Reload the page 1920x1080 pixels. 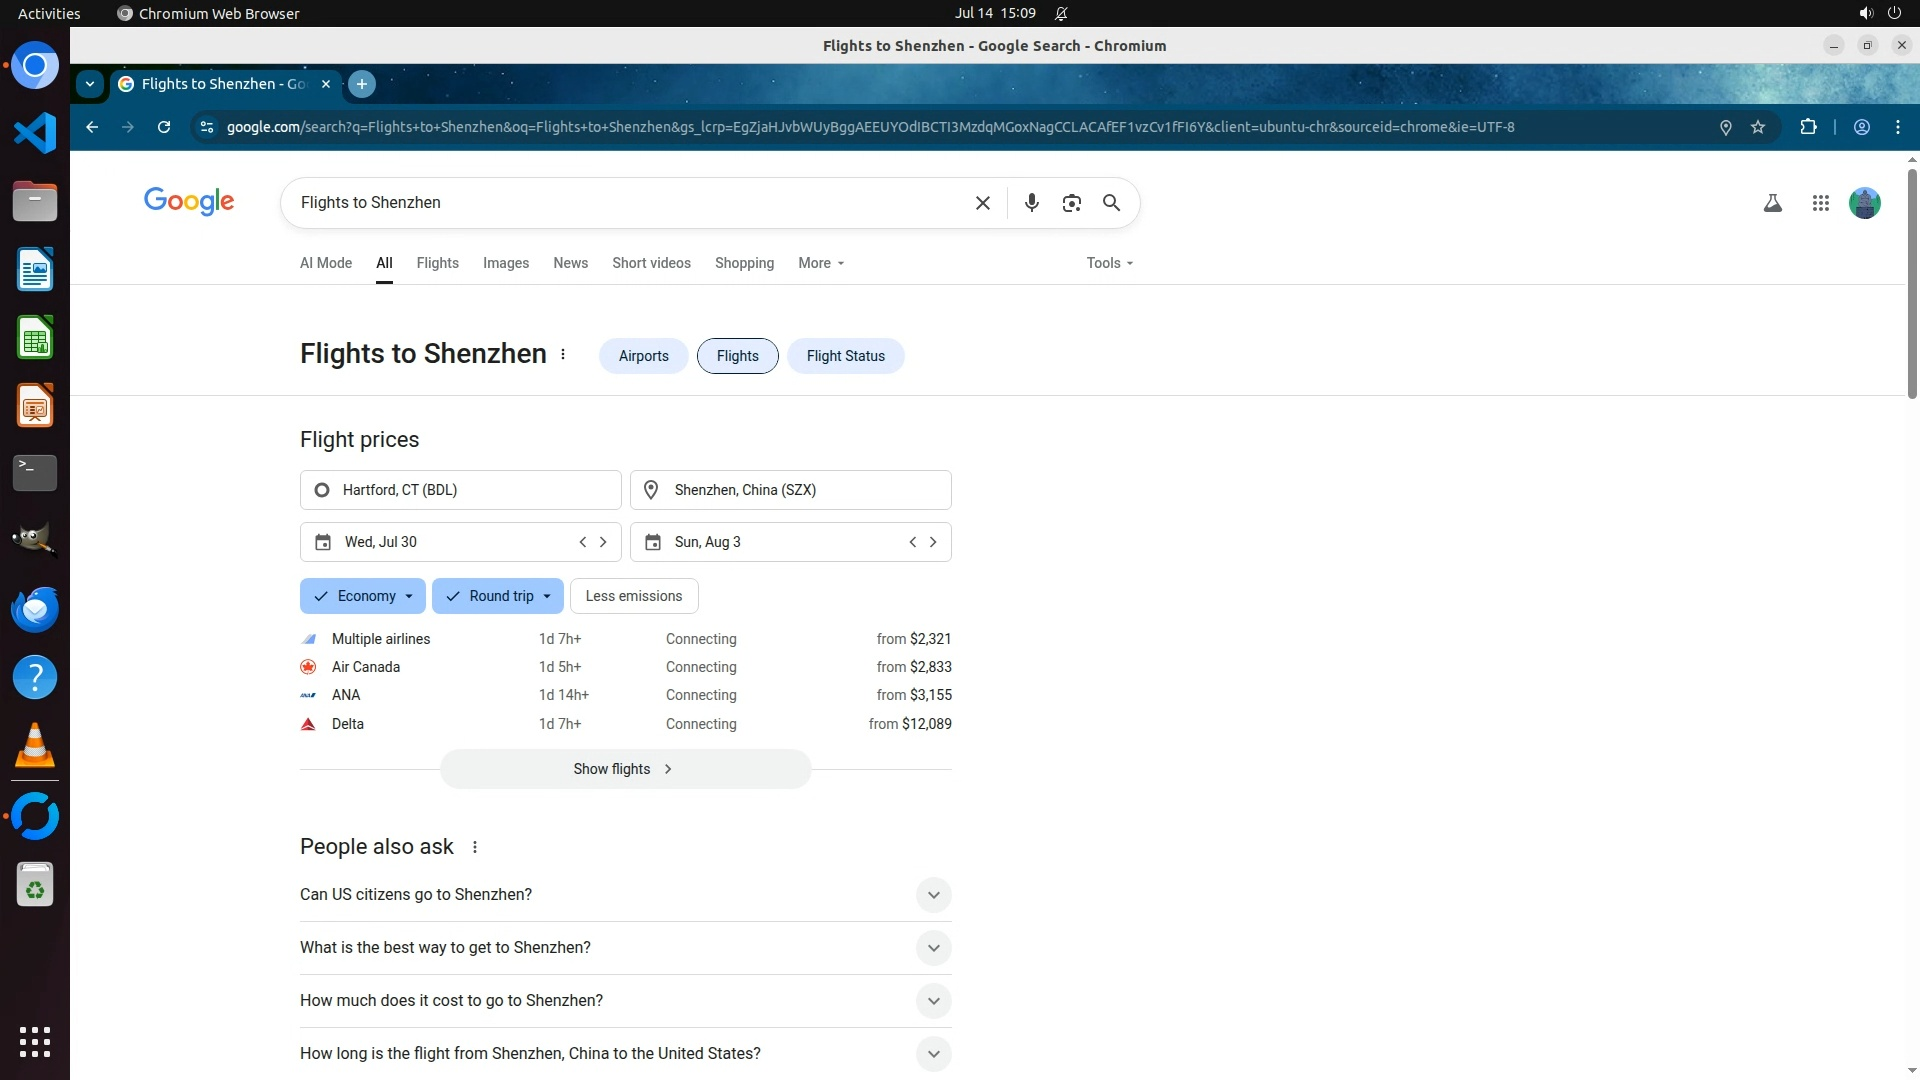click(x=164, y=127)
